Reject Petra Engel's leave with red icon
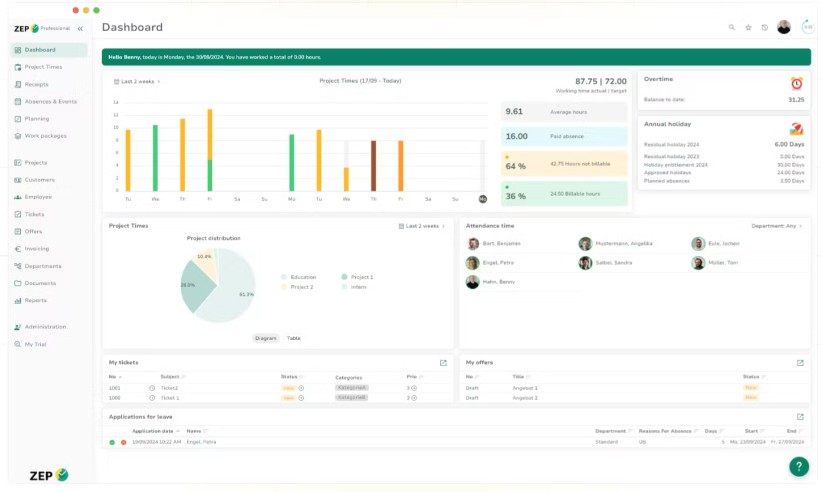Viewport: 821px width, 492px height. (124, 442)
